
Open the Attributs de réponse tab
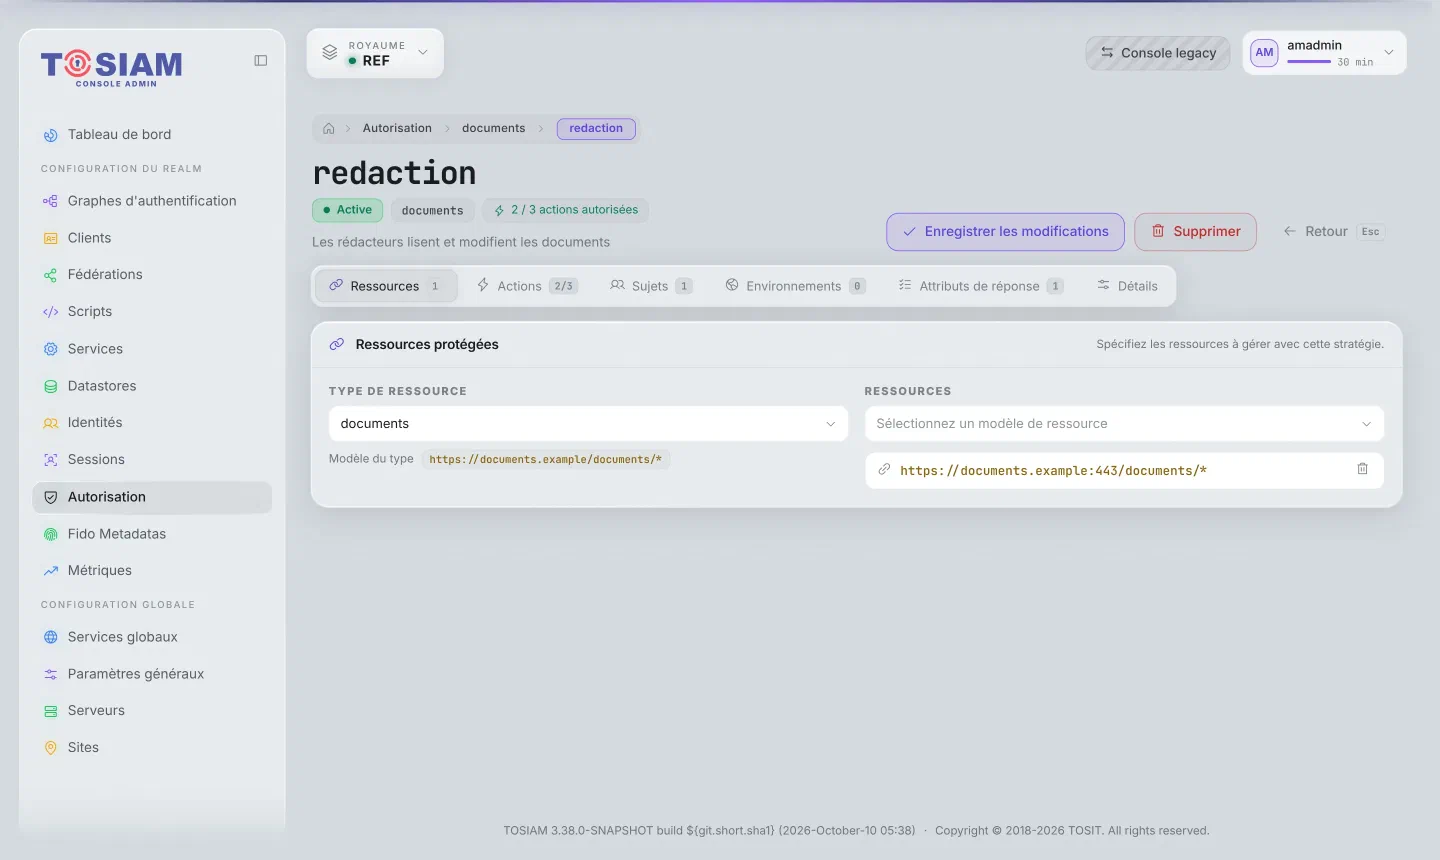(980, 286)
